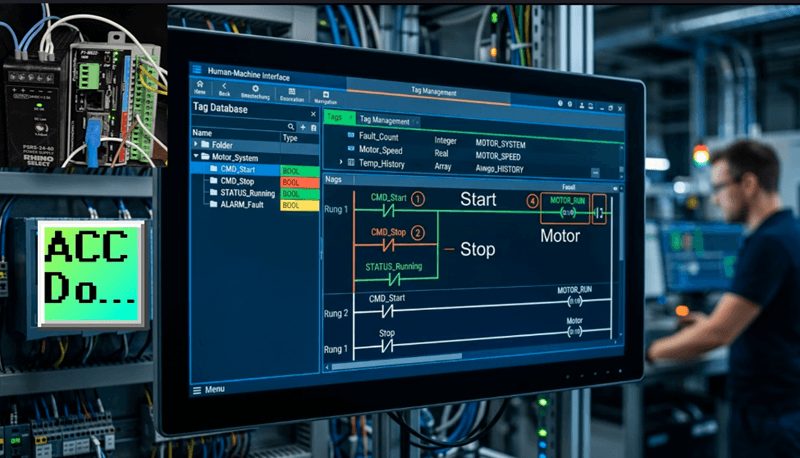Click the red BOOL cell for CMD_Stop
The image size is (800, 458).
coord(299,183)
